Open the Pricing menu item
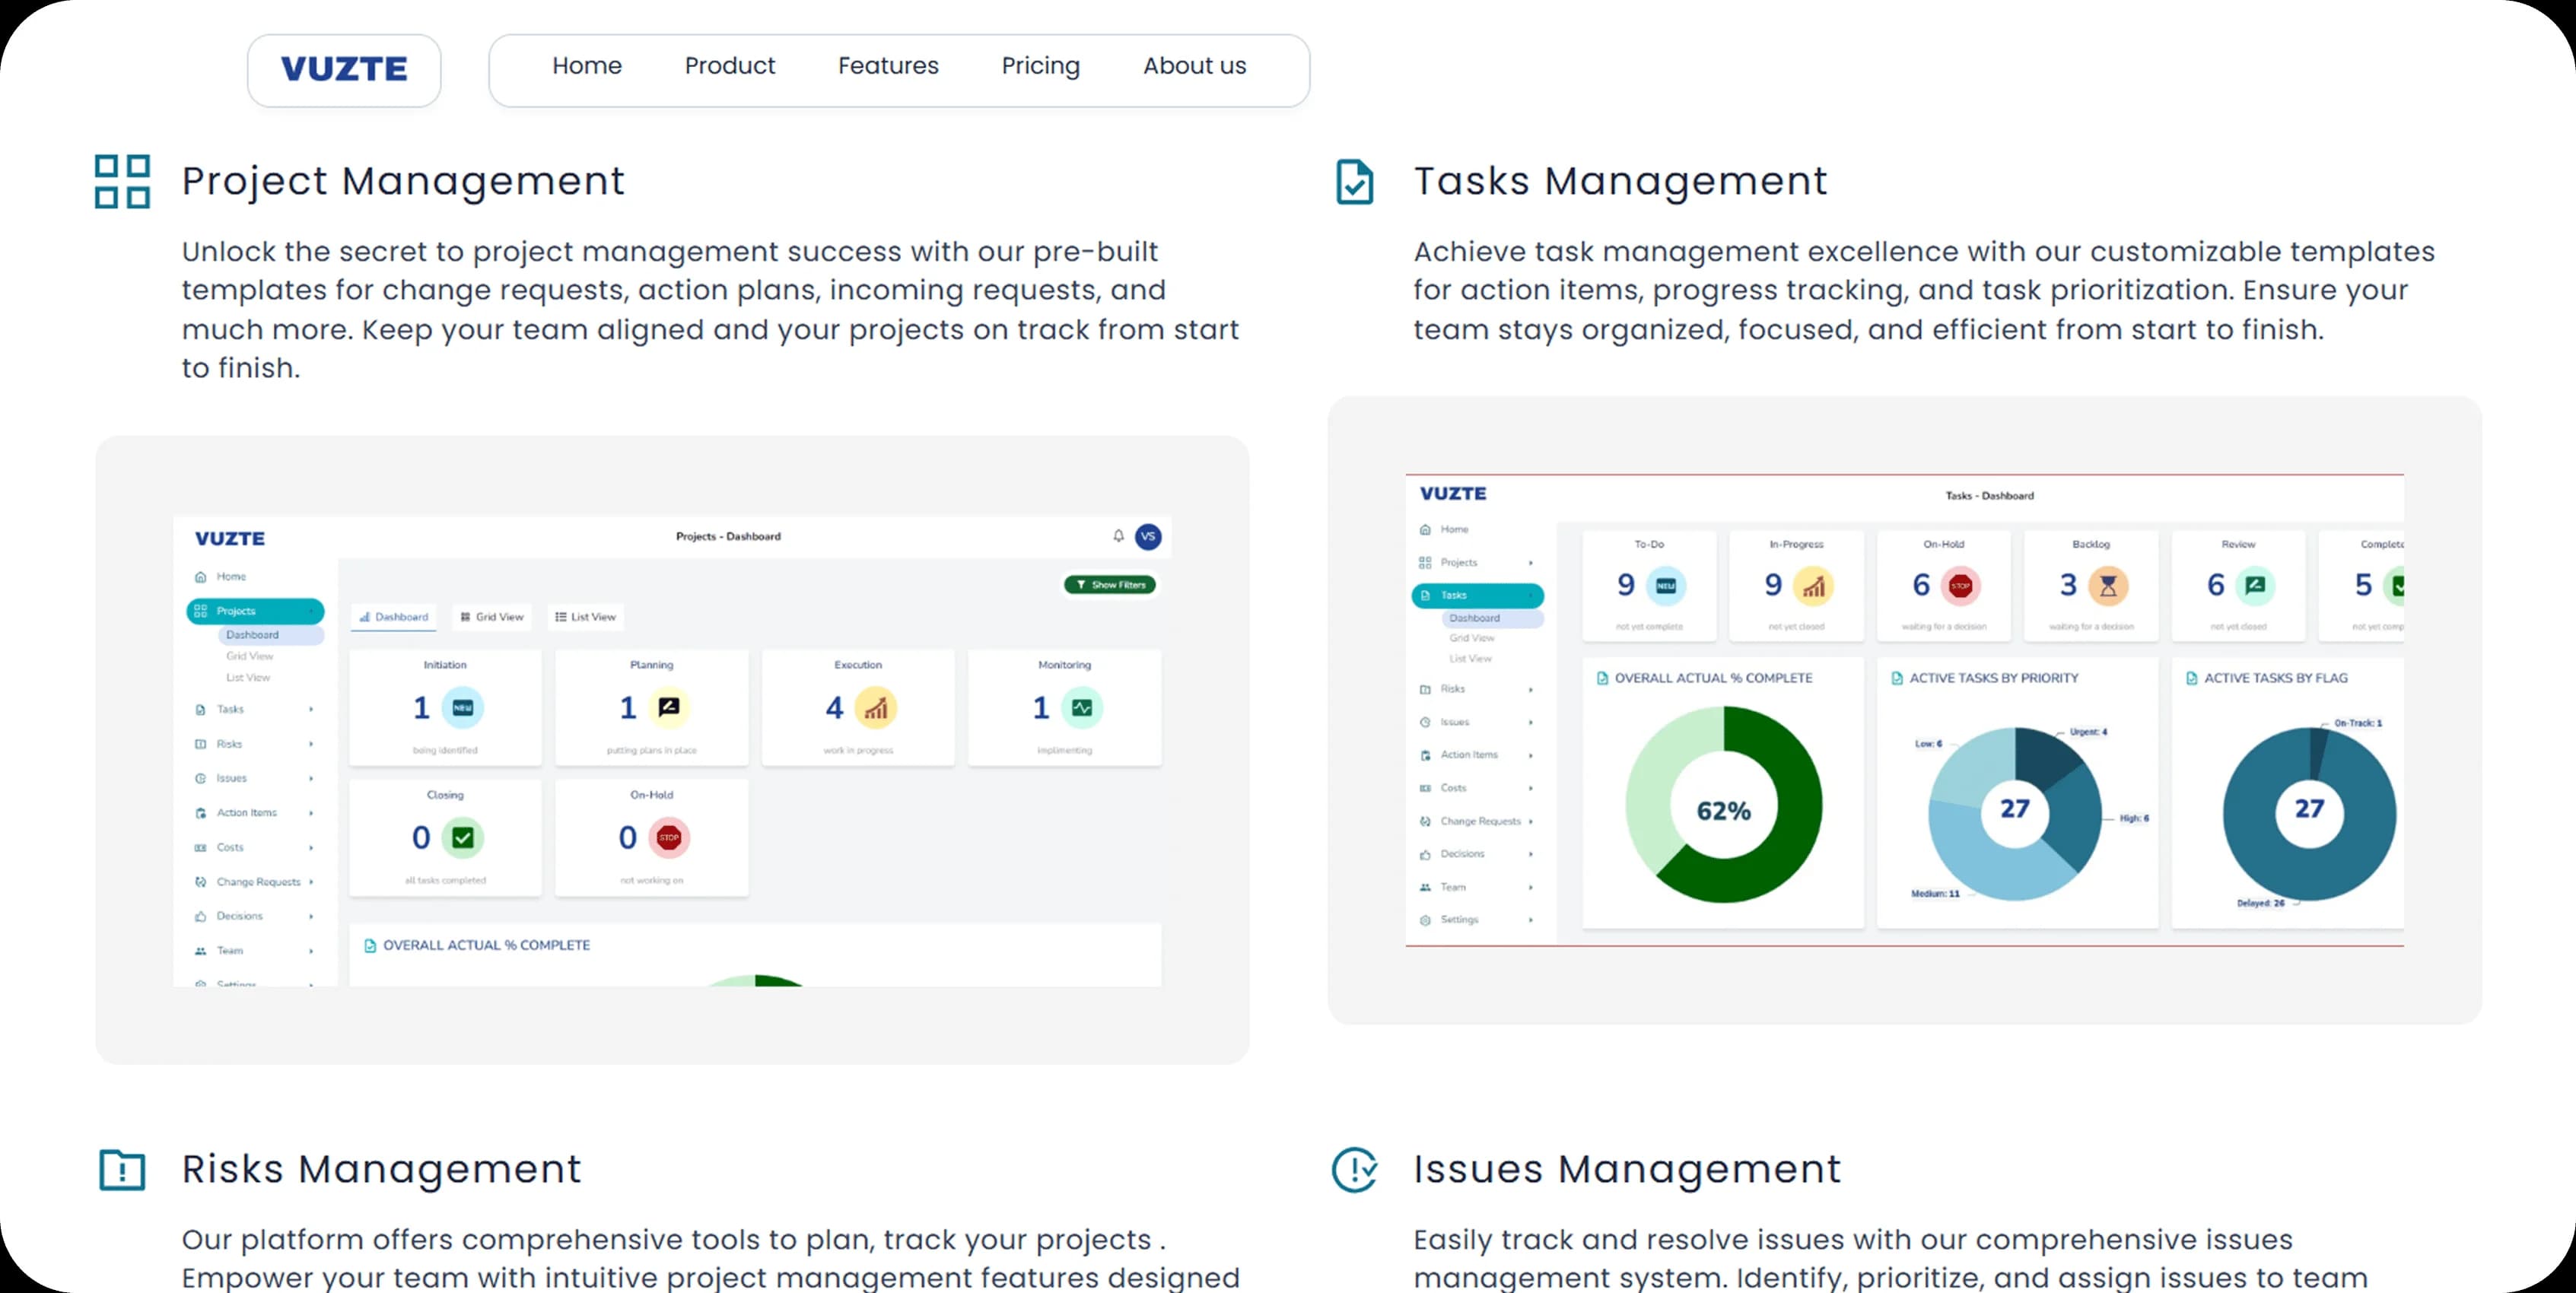The image size is (2576, 1293). [x=1040, y=66]
